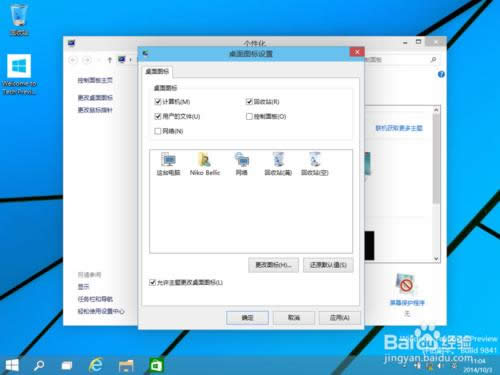The image size is (500, 375).
Task: Go forward in the Personalization window
Action: (x=87, y=60)
